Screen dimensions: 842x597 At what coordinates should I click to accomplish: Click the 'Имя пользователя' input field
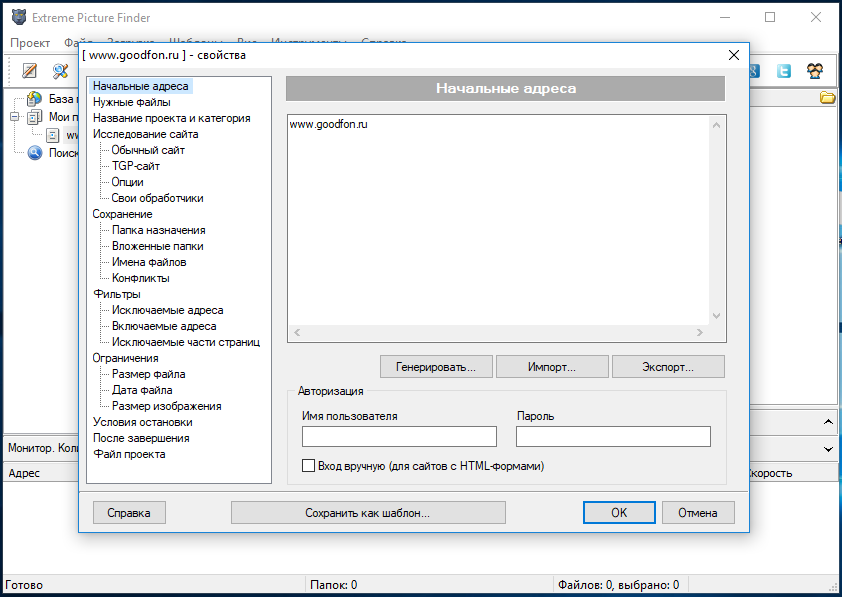(x=399, y=436)
